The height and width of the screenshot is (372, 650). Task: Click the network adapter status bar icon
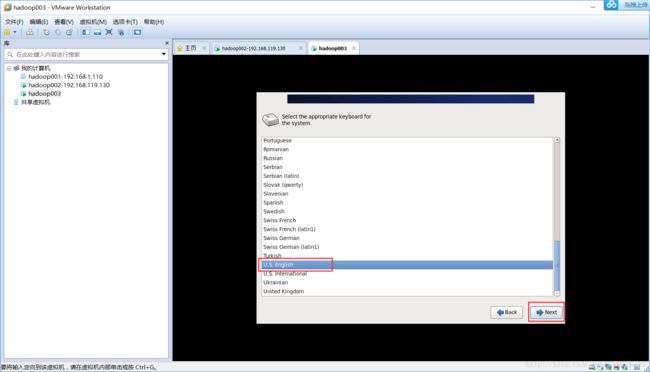click(x=608, y=367)
